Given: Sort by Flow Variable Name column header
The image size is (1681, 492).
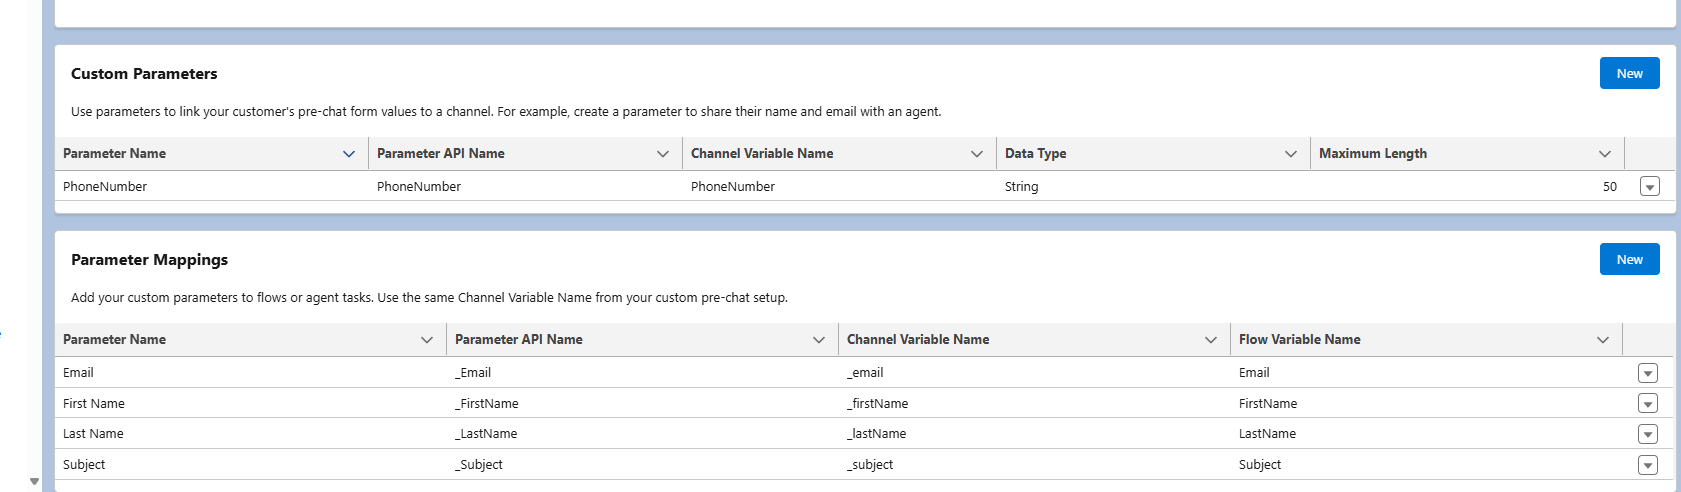Looking at the screenshot, I should pos(1299,340).
